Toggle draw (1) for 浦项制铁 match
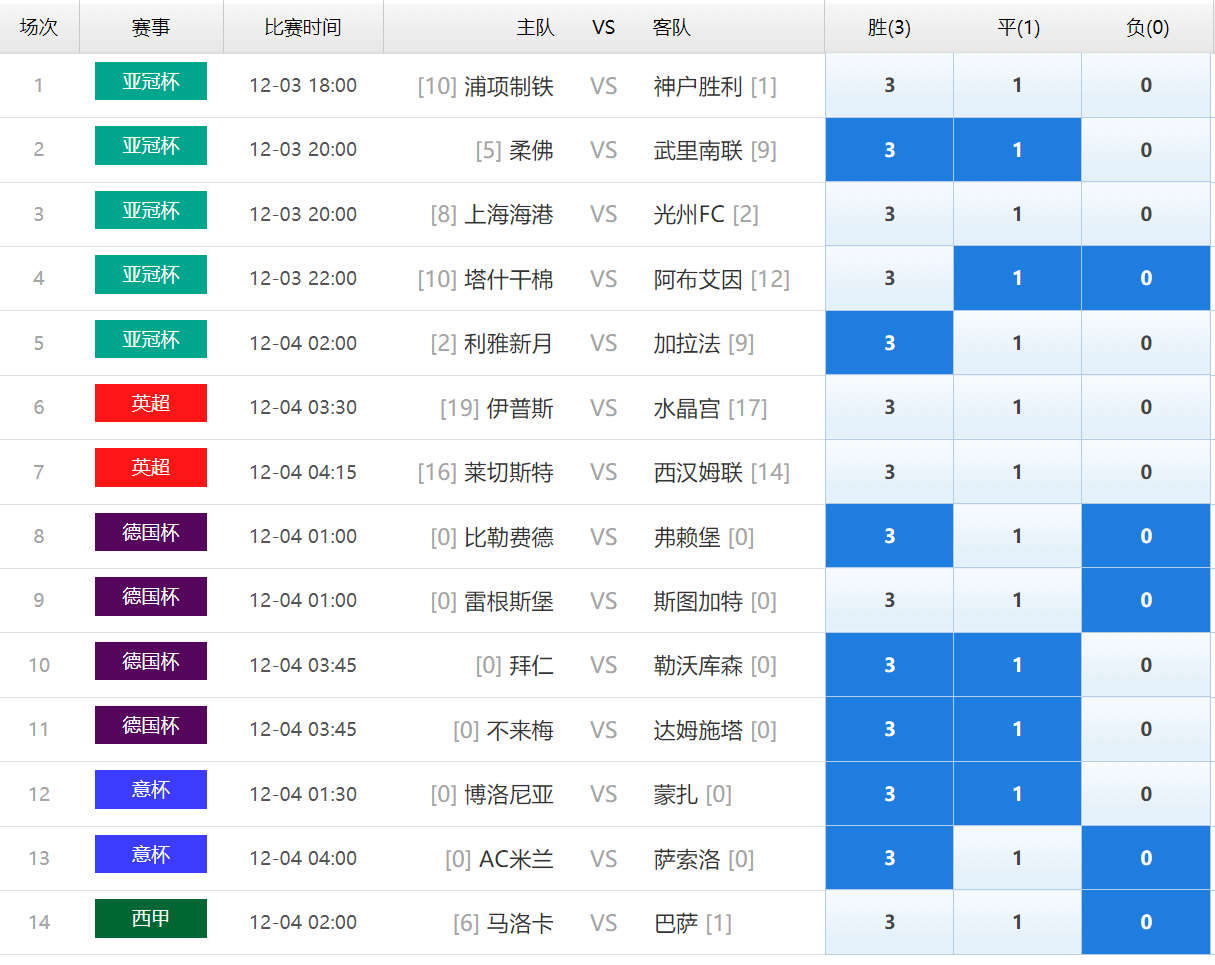The image size is (1215, 965). tap(1017, 86)
